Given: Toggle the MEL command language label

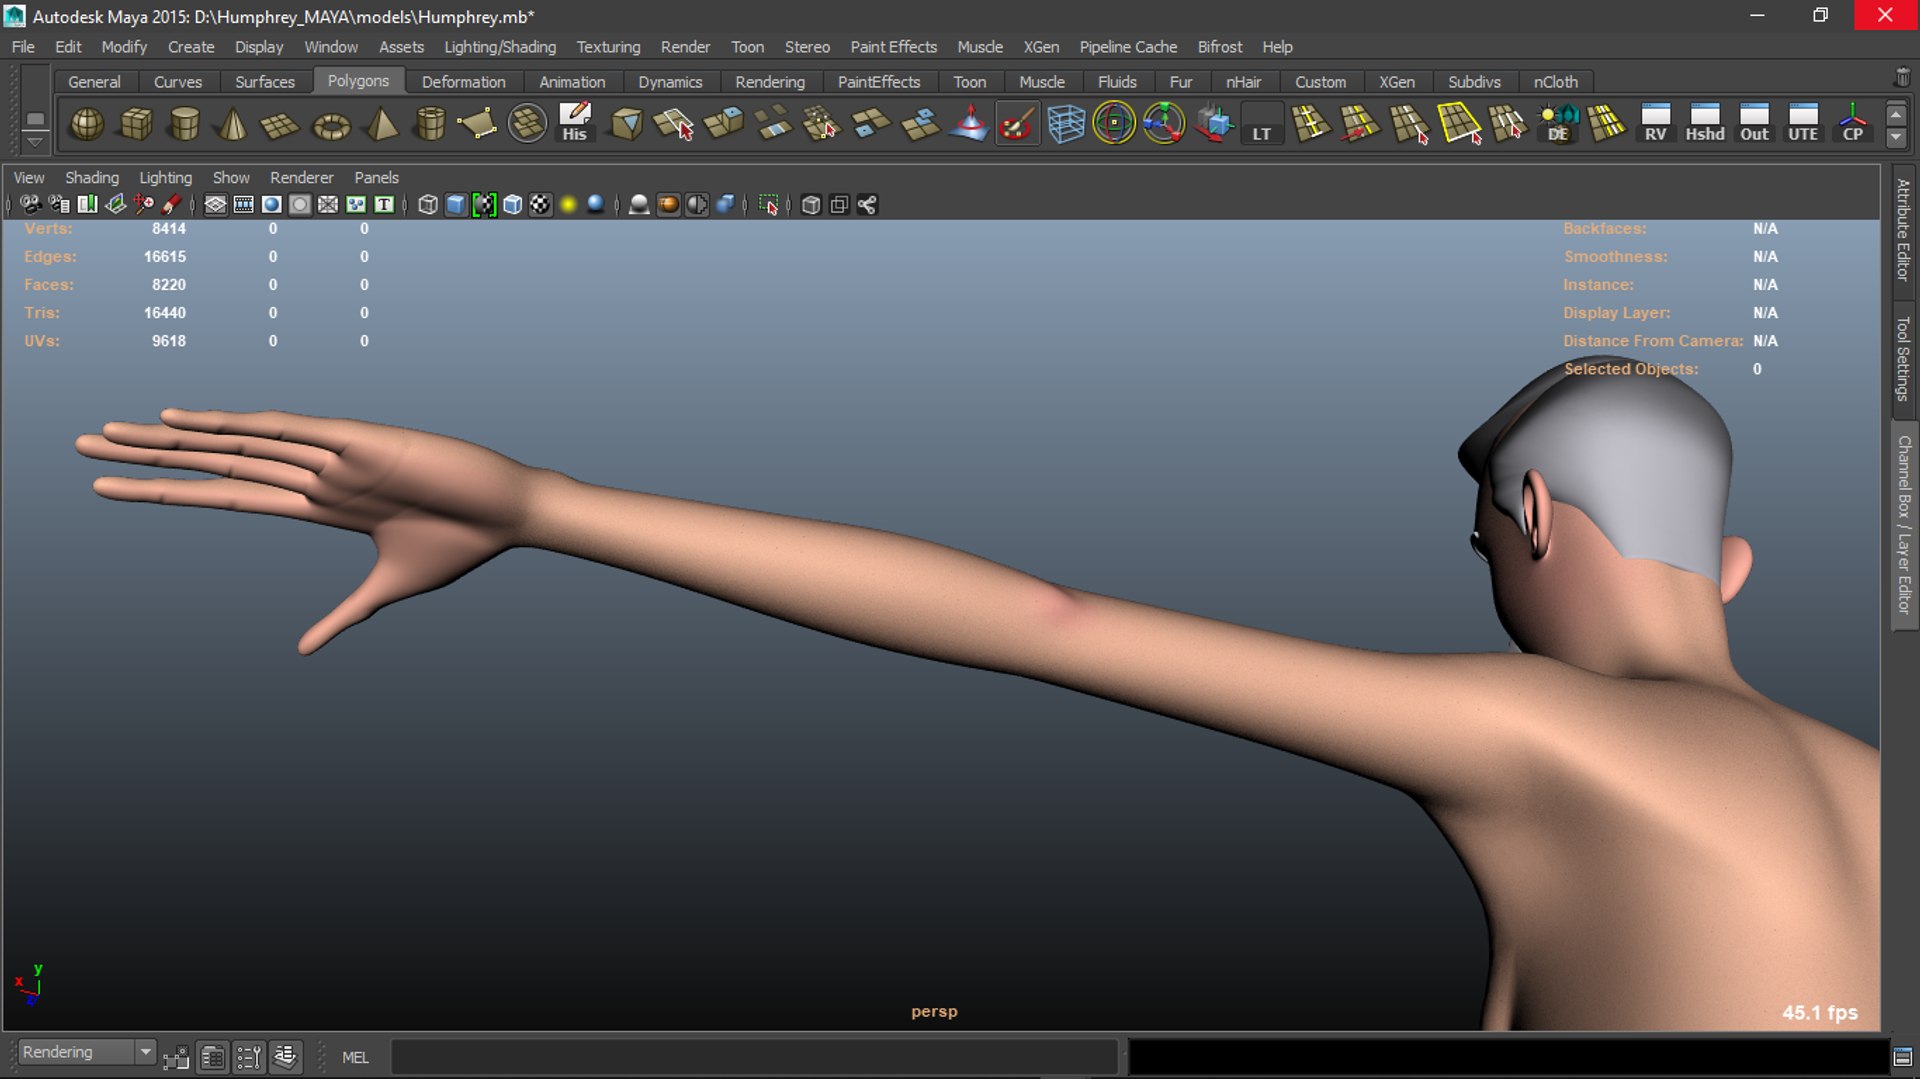Looking at the screenshot, I should [x=355, y=1057].
